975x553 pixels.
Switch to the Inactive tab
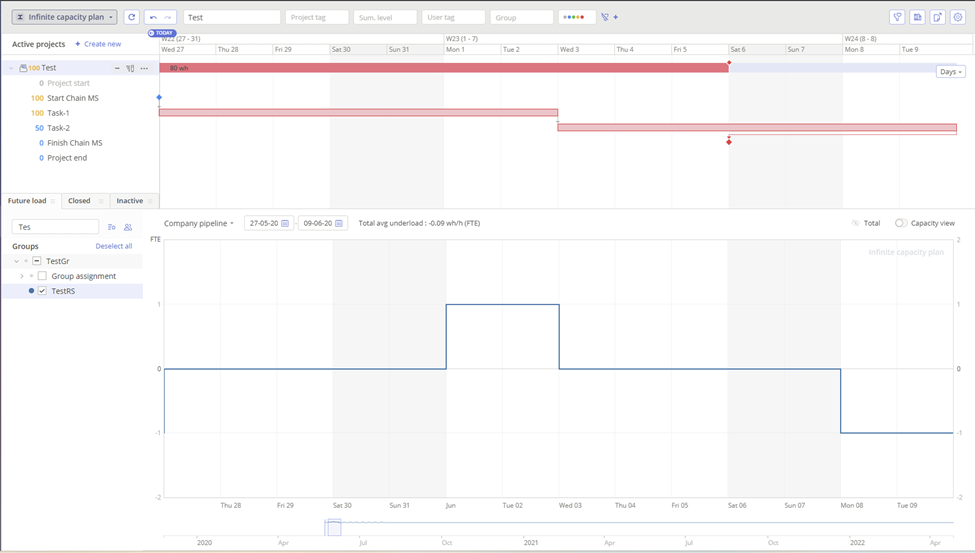[130, 201]
